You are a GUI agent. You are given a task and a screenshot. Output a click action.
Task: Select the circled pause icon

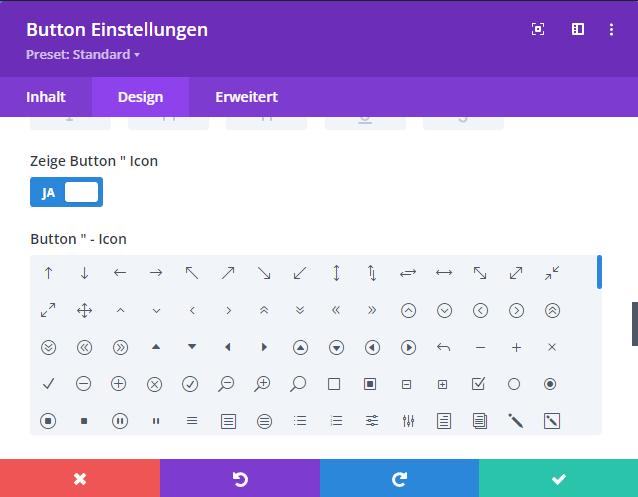120,421
